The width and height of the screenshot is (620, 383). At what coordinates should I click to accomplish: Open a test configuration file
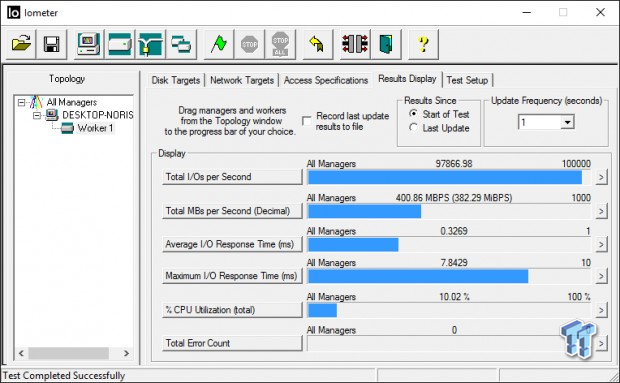[x=21, y=44]
